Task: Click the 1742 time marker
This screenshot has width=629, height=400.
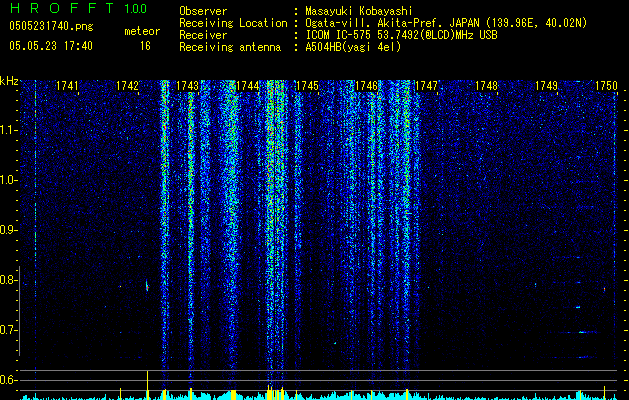Action: point(127,85)
